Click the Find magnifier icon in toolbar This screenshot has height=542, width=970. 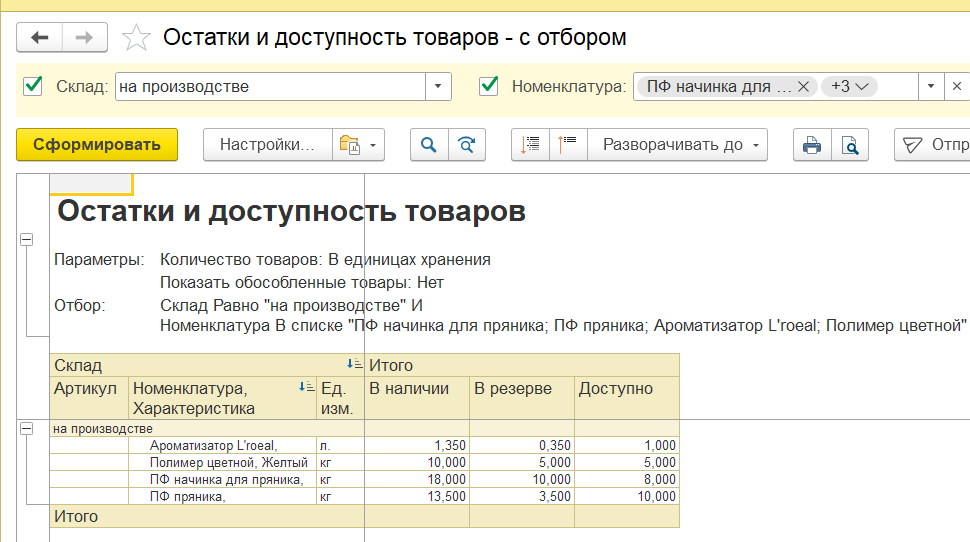(x=429, y=145)
